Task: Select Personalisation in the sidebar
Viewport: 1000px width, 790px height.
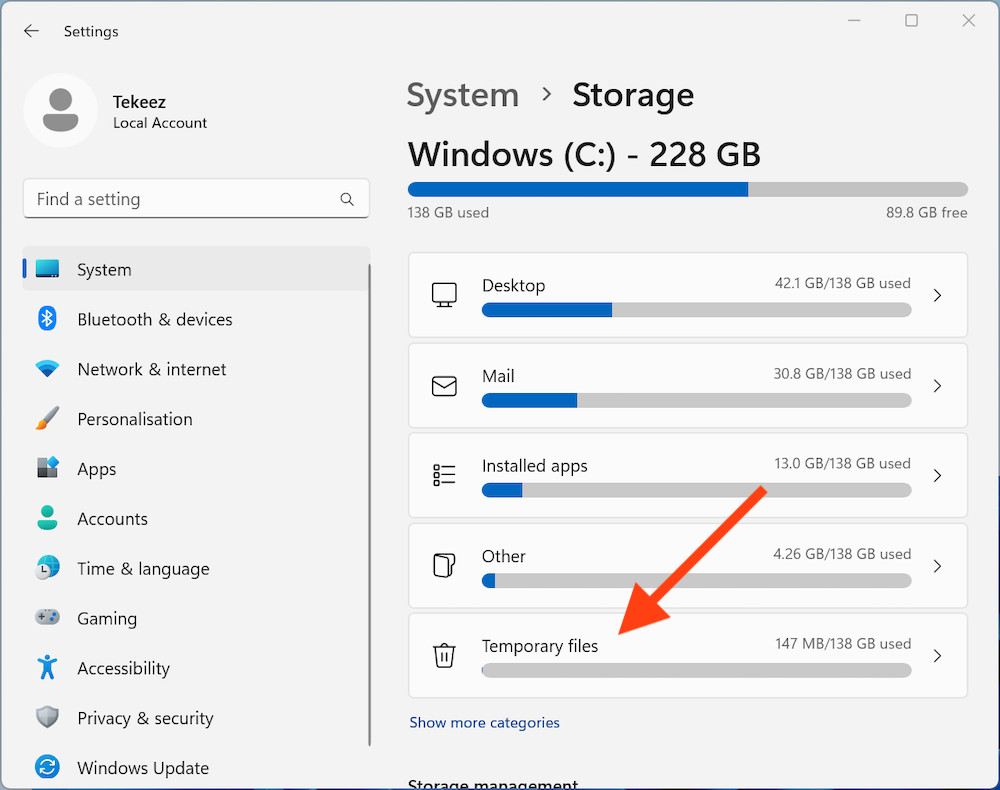Action: click(x=196, y=418)
